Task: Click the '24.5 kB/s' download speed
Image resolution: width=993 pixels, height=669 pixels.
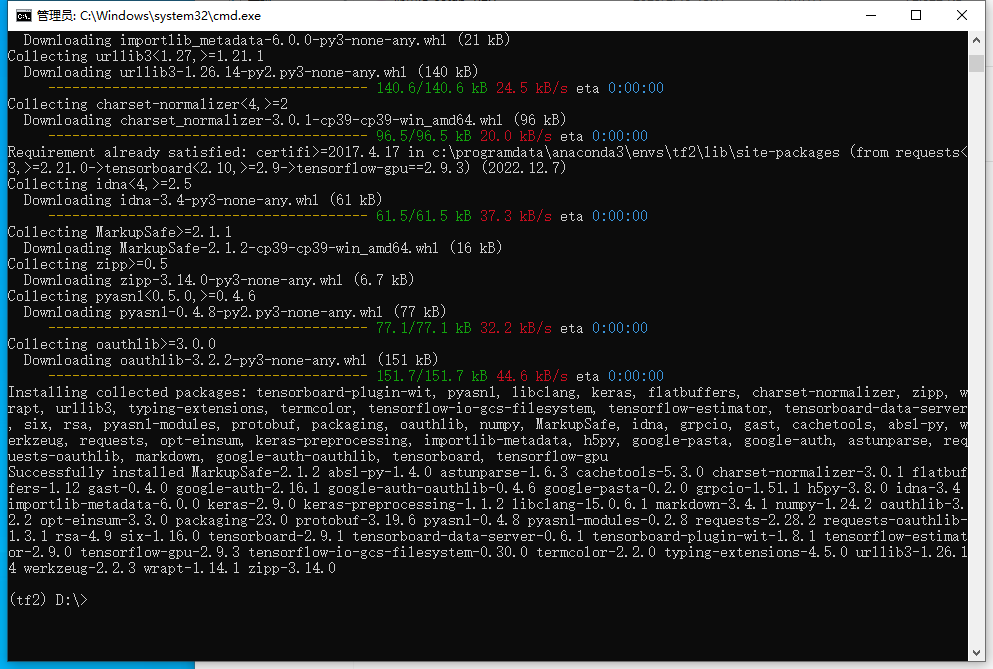Action: tap(531, 88)
